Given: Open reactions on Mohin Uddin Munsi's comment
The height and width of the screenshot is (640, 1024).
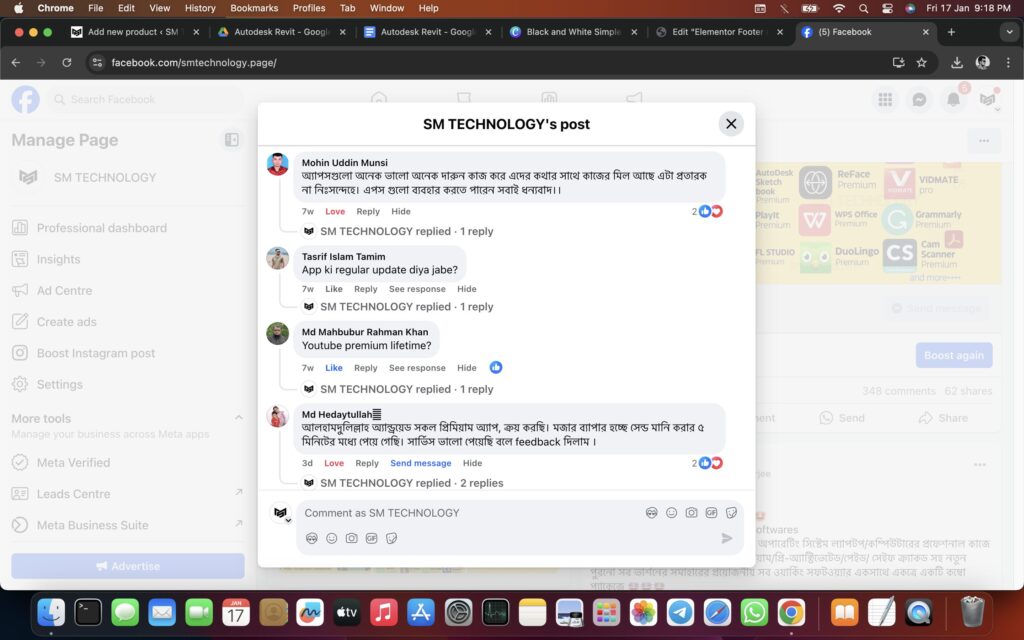Looking at the screenshot, I should 708,211.
